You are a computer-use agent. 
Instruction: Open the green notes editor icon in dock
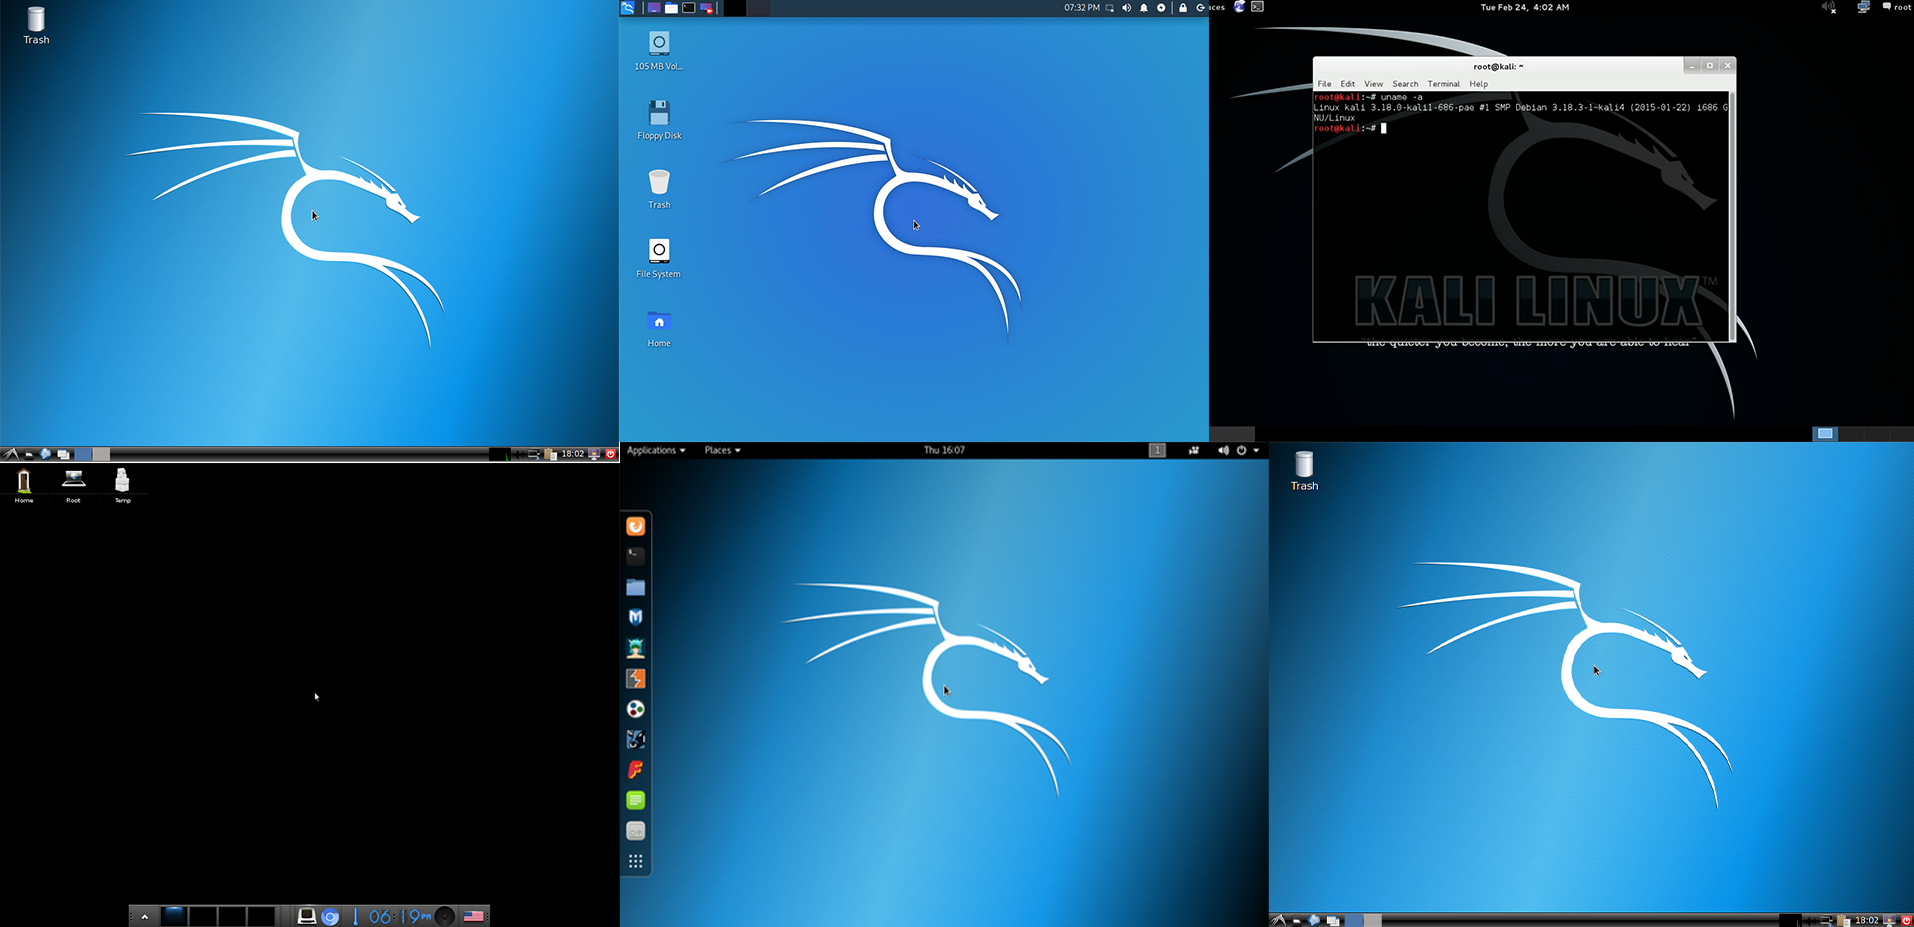[x=636, y=800]
